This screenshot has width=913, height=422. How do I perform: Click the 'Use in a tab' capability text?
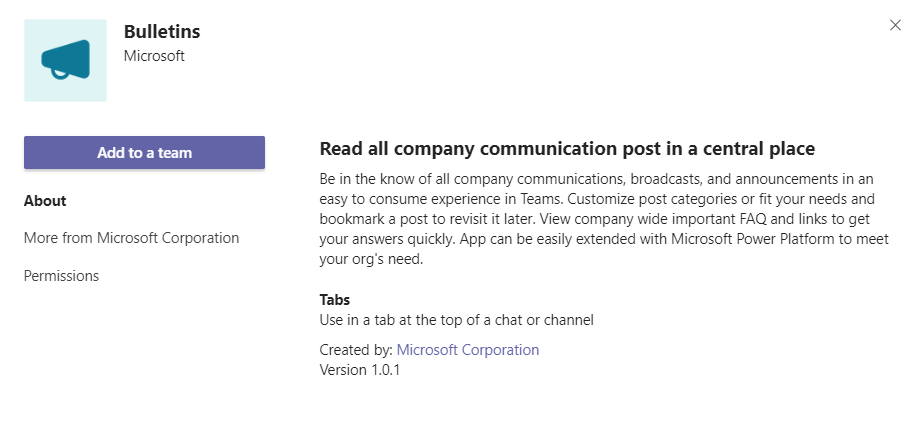point(456,320)
